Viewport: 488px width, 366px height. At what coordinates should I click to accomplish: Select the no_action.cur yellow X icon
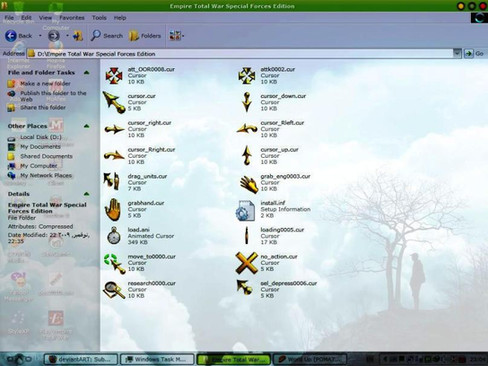coord(246,263)
